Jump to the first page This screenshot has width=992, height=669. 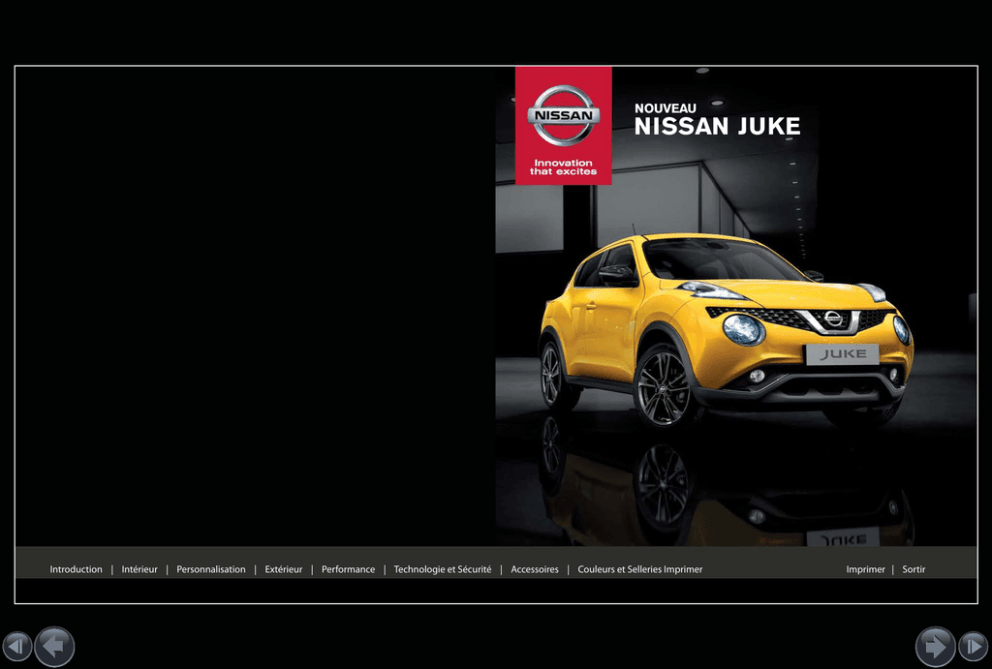(x=16, y=646)
